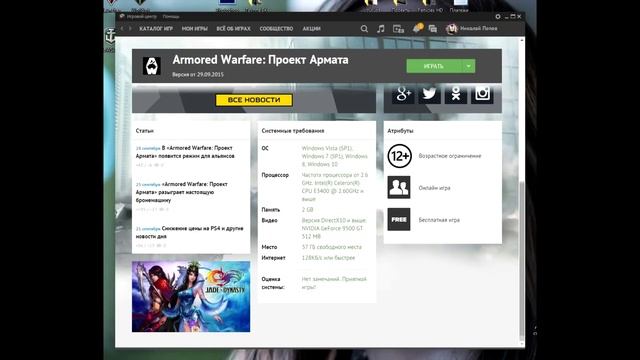Click the Видео requirement label
640x360 pixels.
pos(269,220)
